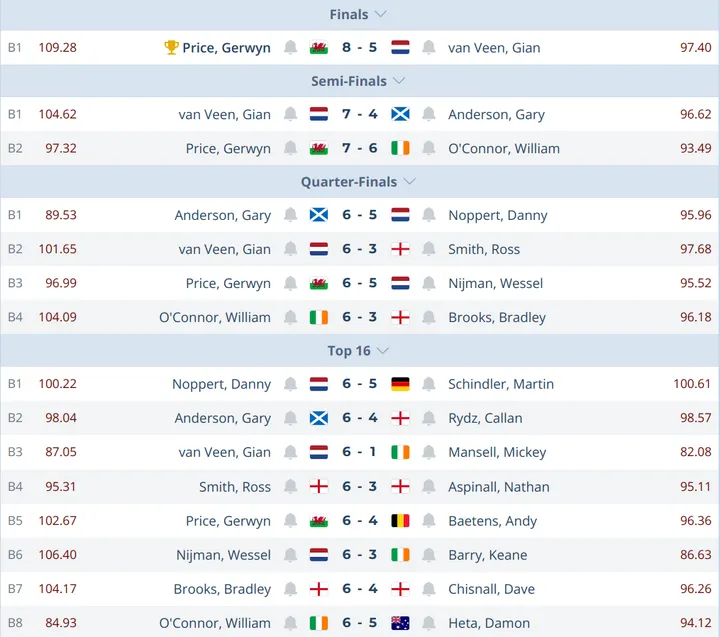Click the gold trophy icon beside Price, Gerwyn
Screen dimensions: 720x637
[x=172, y=48]
